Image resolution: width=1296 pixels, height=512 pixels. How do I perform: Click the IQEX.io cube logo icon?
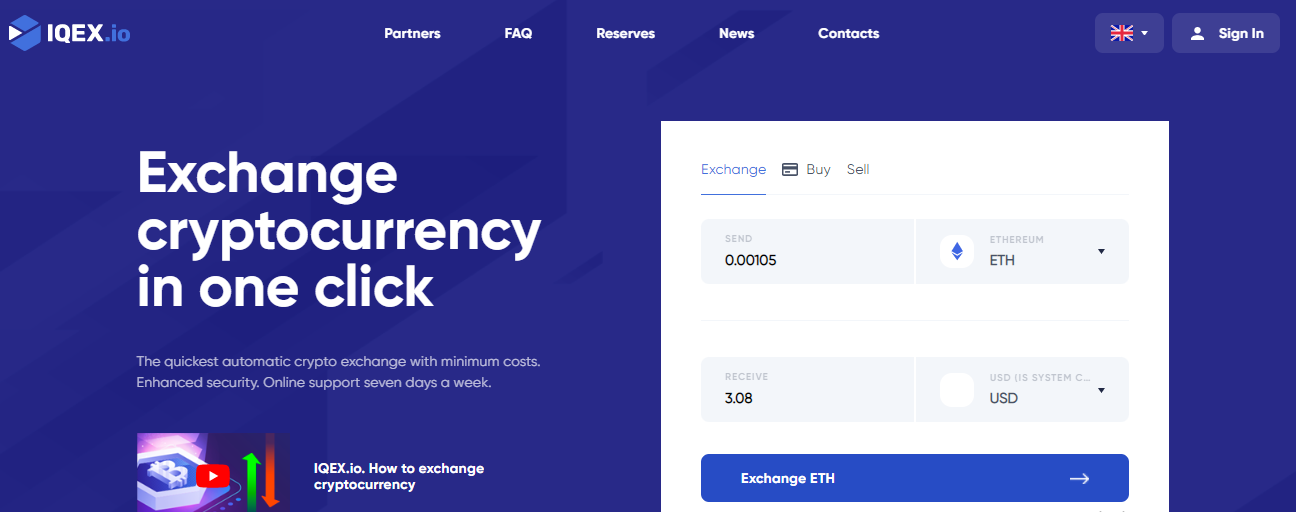pos(24,33)
